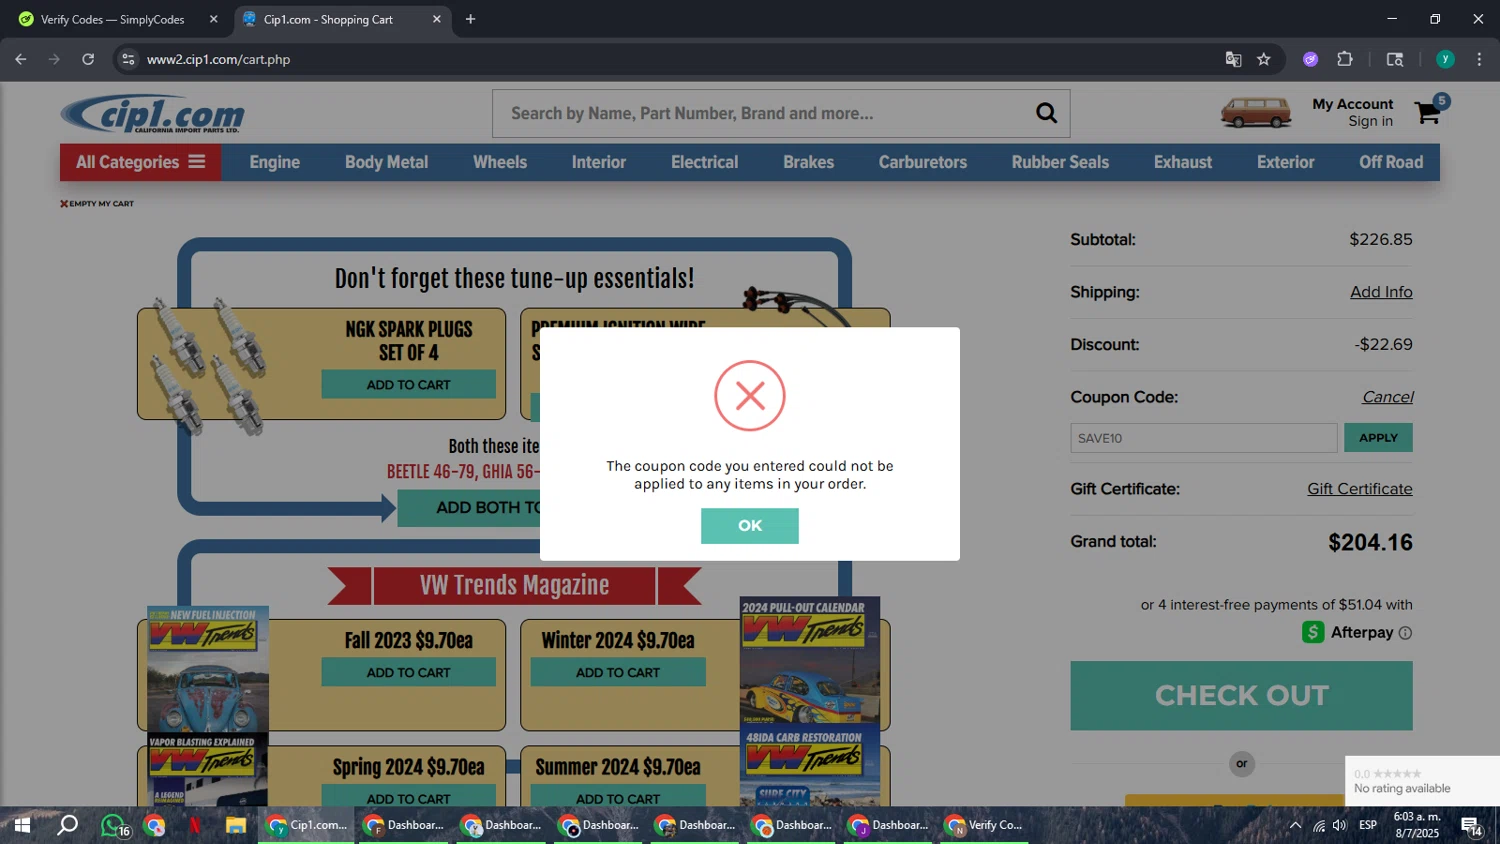Open the browser extensions puzzle icon

point(1345,59)
